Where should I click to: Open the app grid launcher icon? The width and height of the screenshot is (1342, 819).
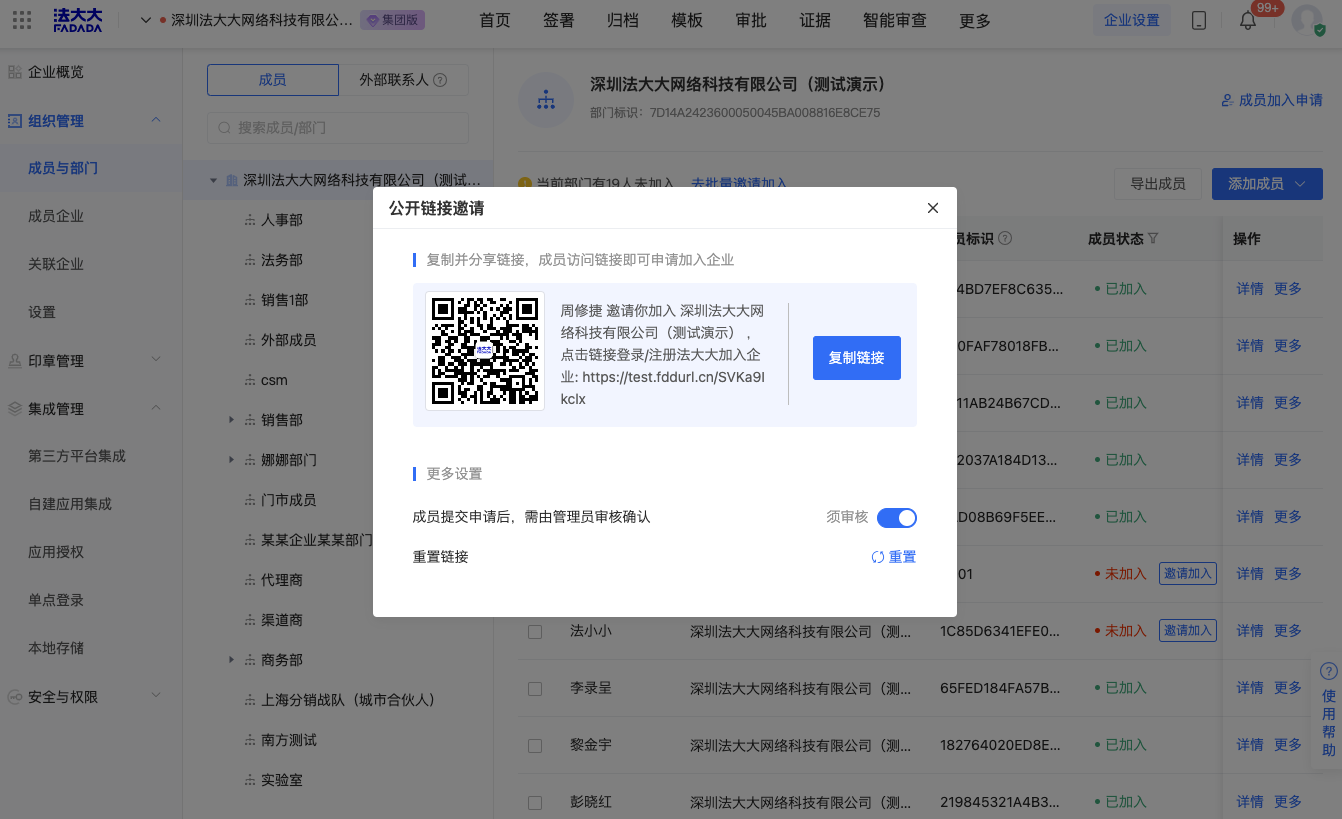point(21,20)
